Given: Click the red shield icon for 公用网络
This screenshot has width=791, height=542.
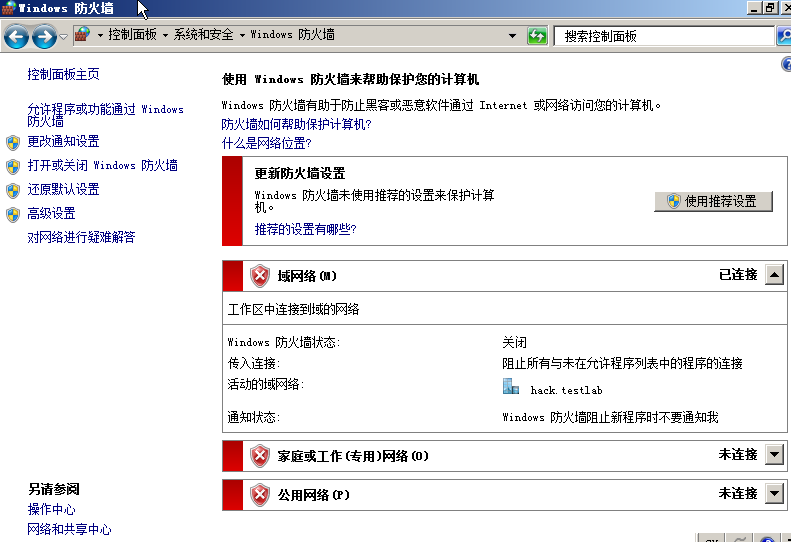Looking at the screenshot, I should coord(260,494).
